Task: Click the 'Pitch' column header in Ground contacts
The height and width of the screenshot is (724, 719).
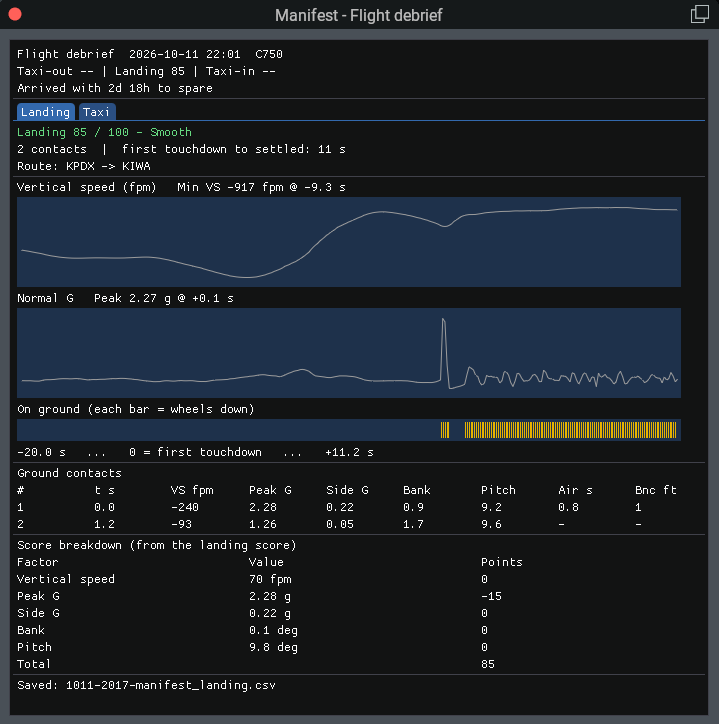Action: pos(498,490)
